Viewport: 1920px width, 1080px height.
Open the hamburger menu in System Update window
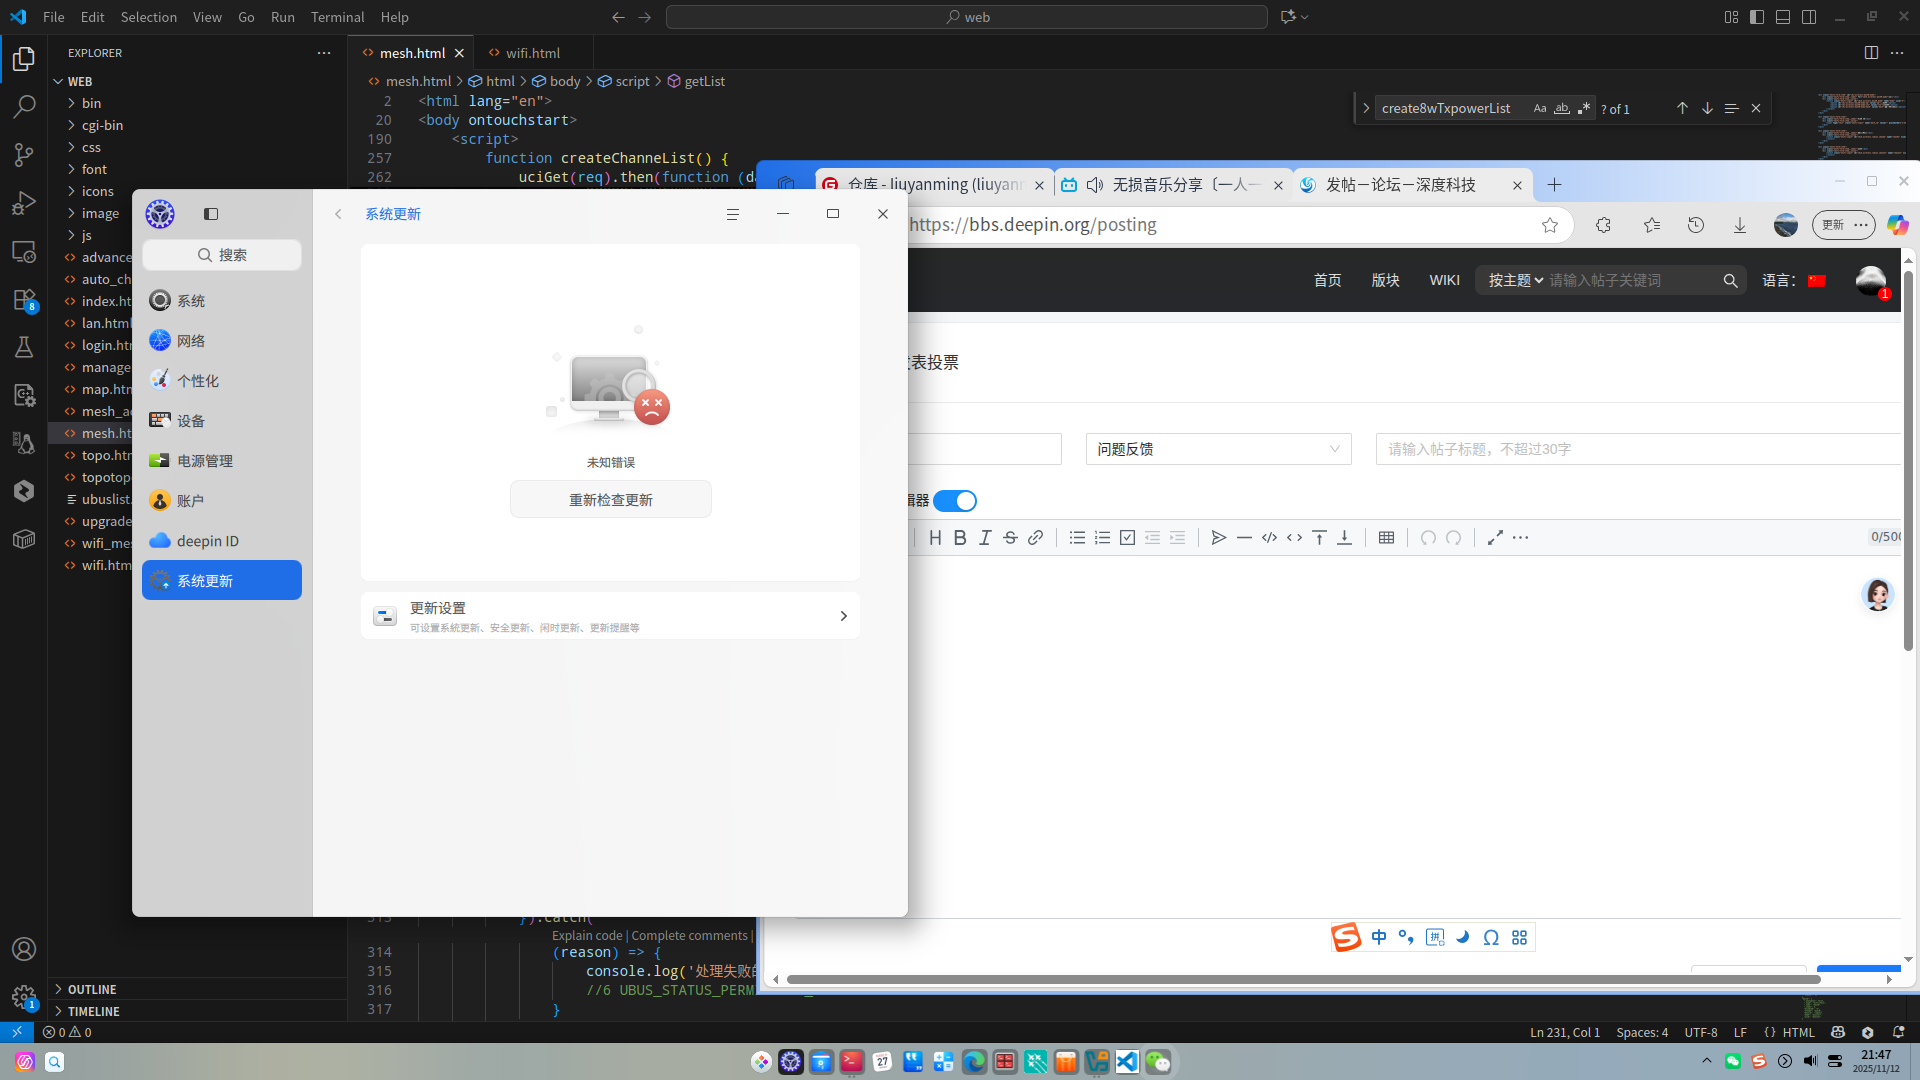pyautogui.click(x=733, y=214)
